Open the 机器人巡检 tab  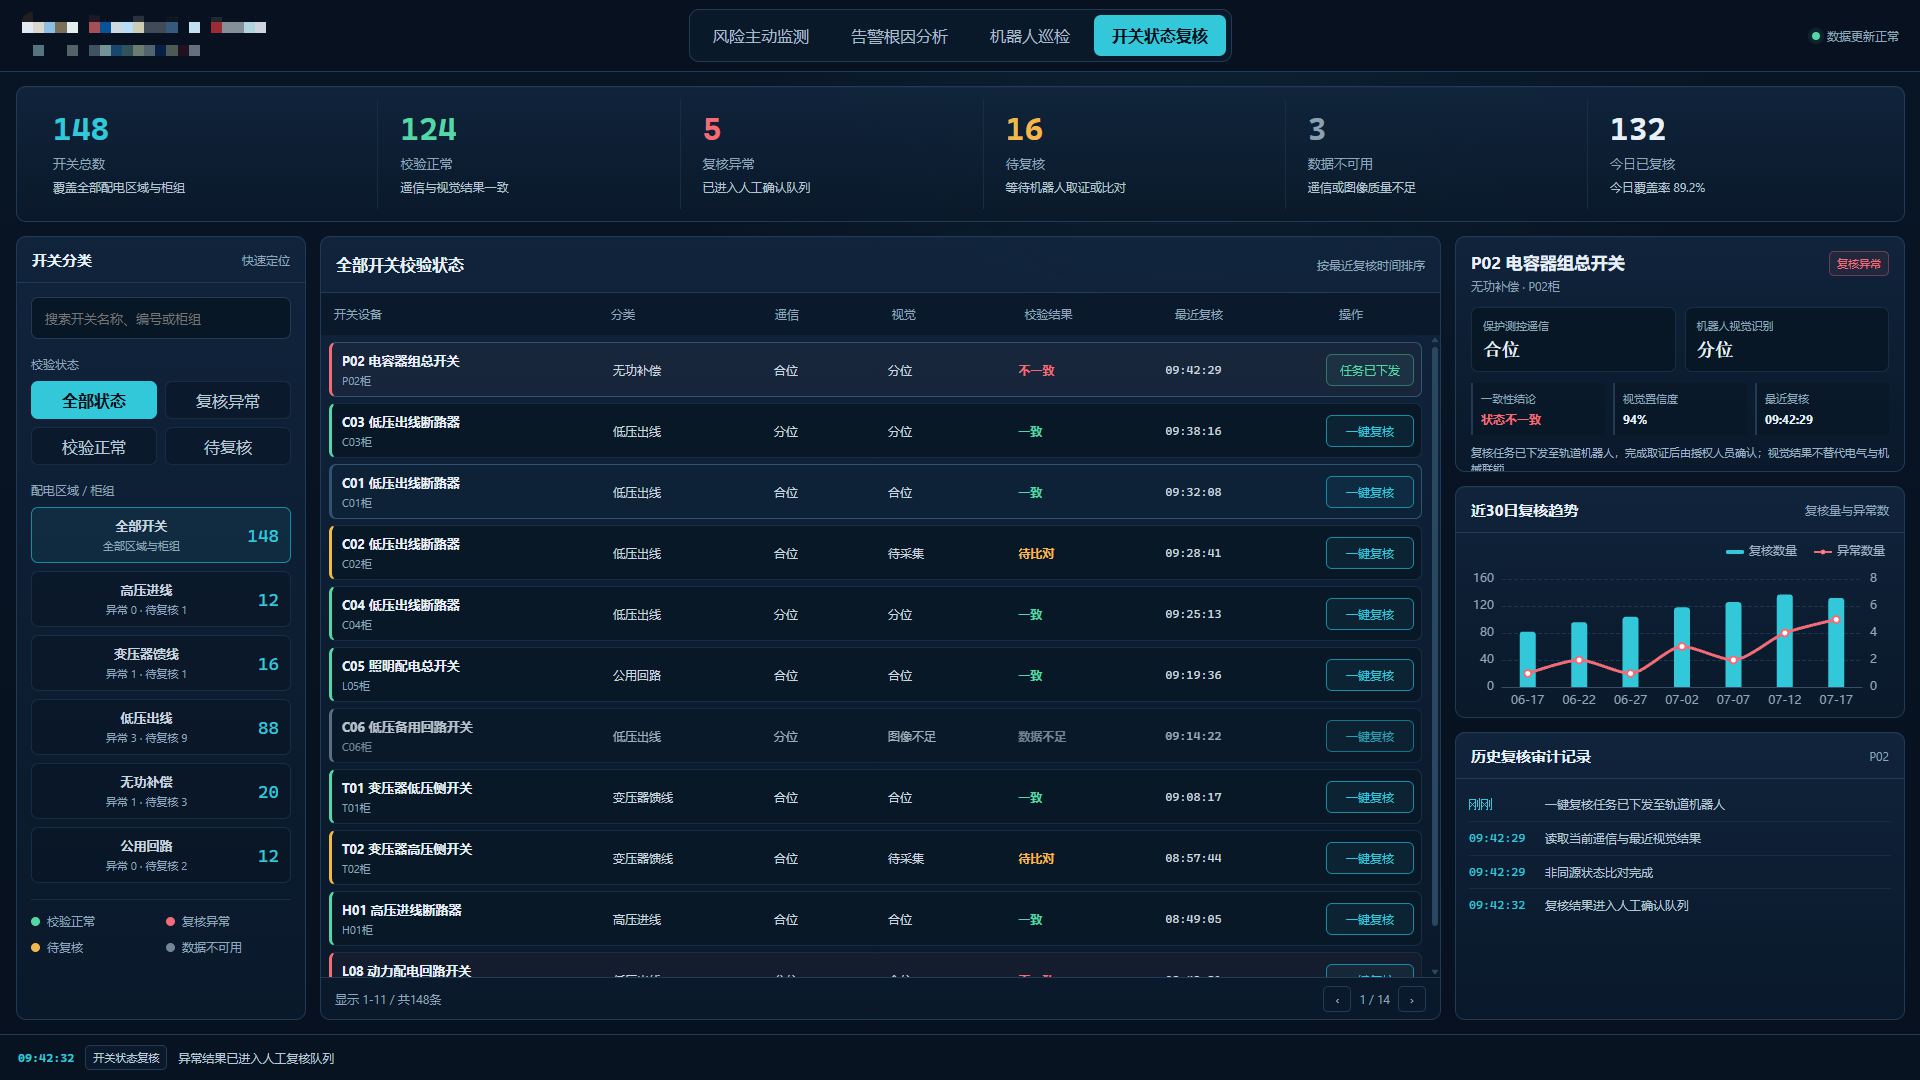(x=1029, y=37)
